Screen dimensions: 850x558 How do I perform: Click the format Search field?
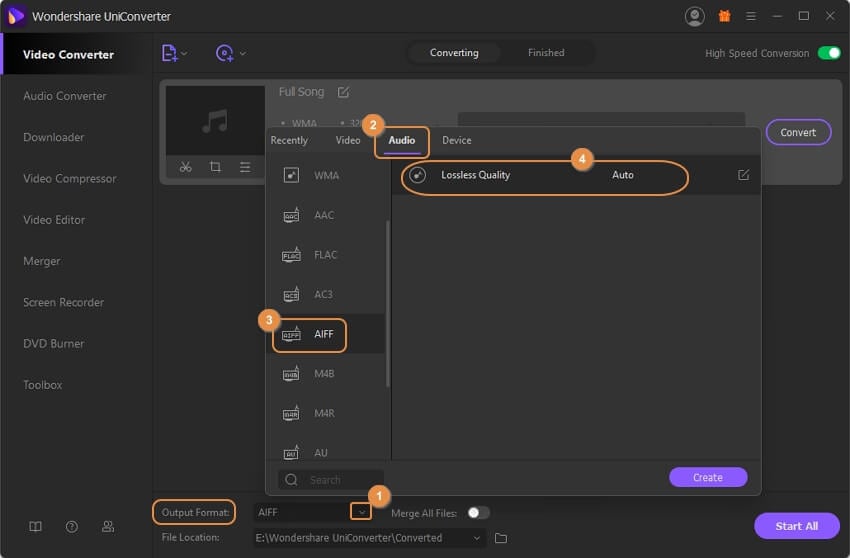[332, 480]
